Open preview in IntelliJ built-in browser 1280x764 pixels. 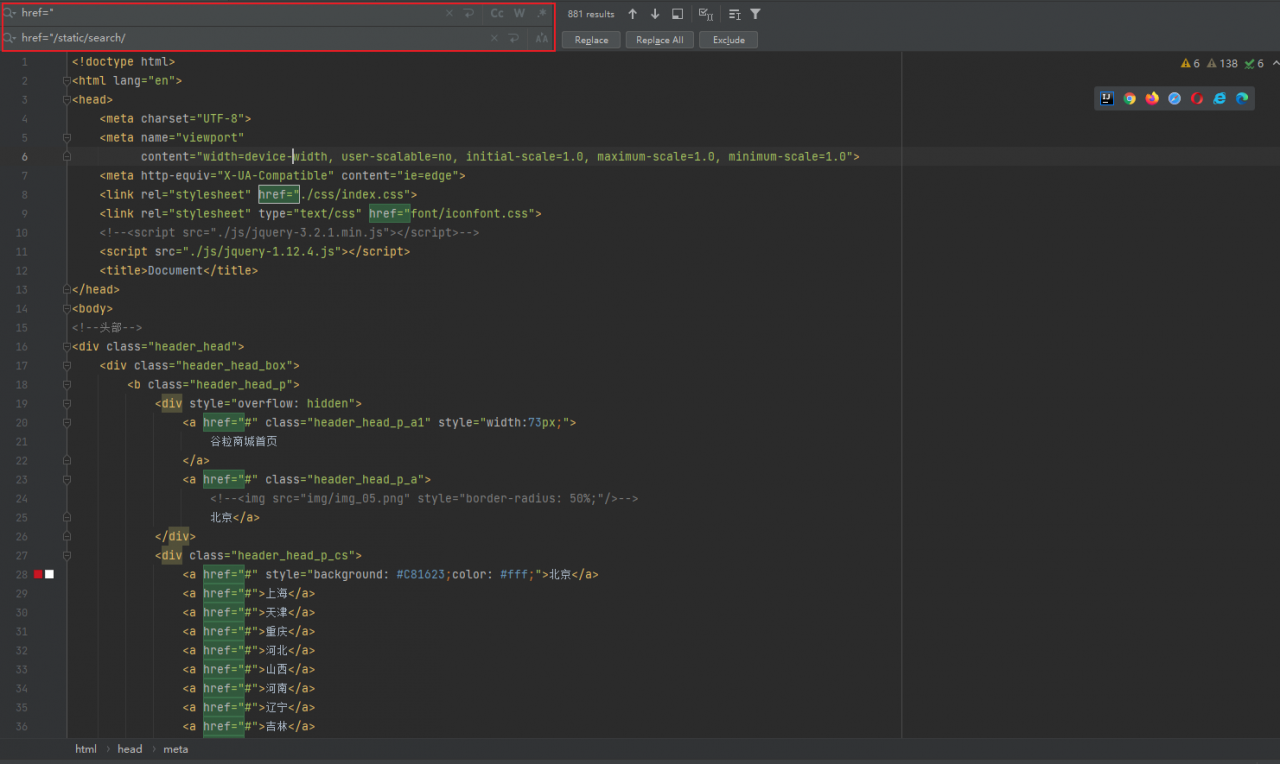coord(1107,98)
